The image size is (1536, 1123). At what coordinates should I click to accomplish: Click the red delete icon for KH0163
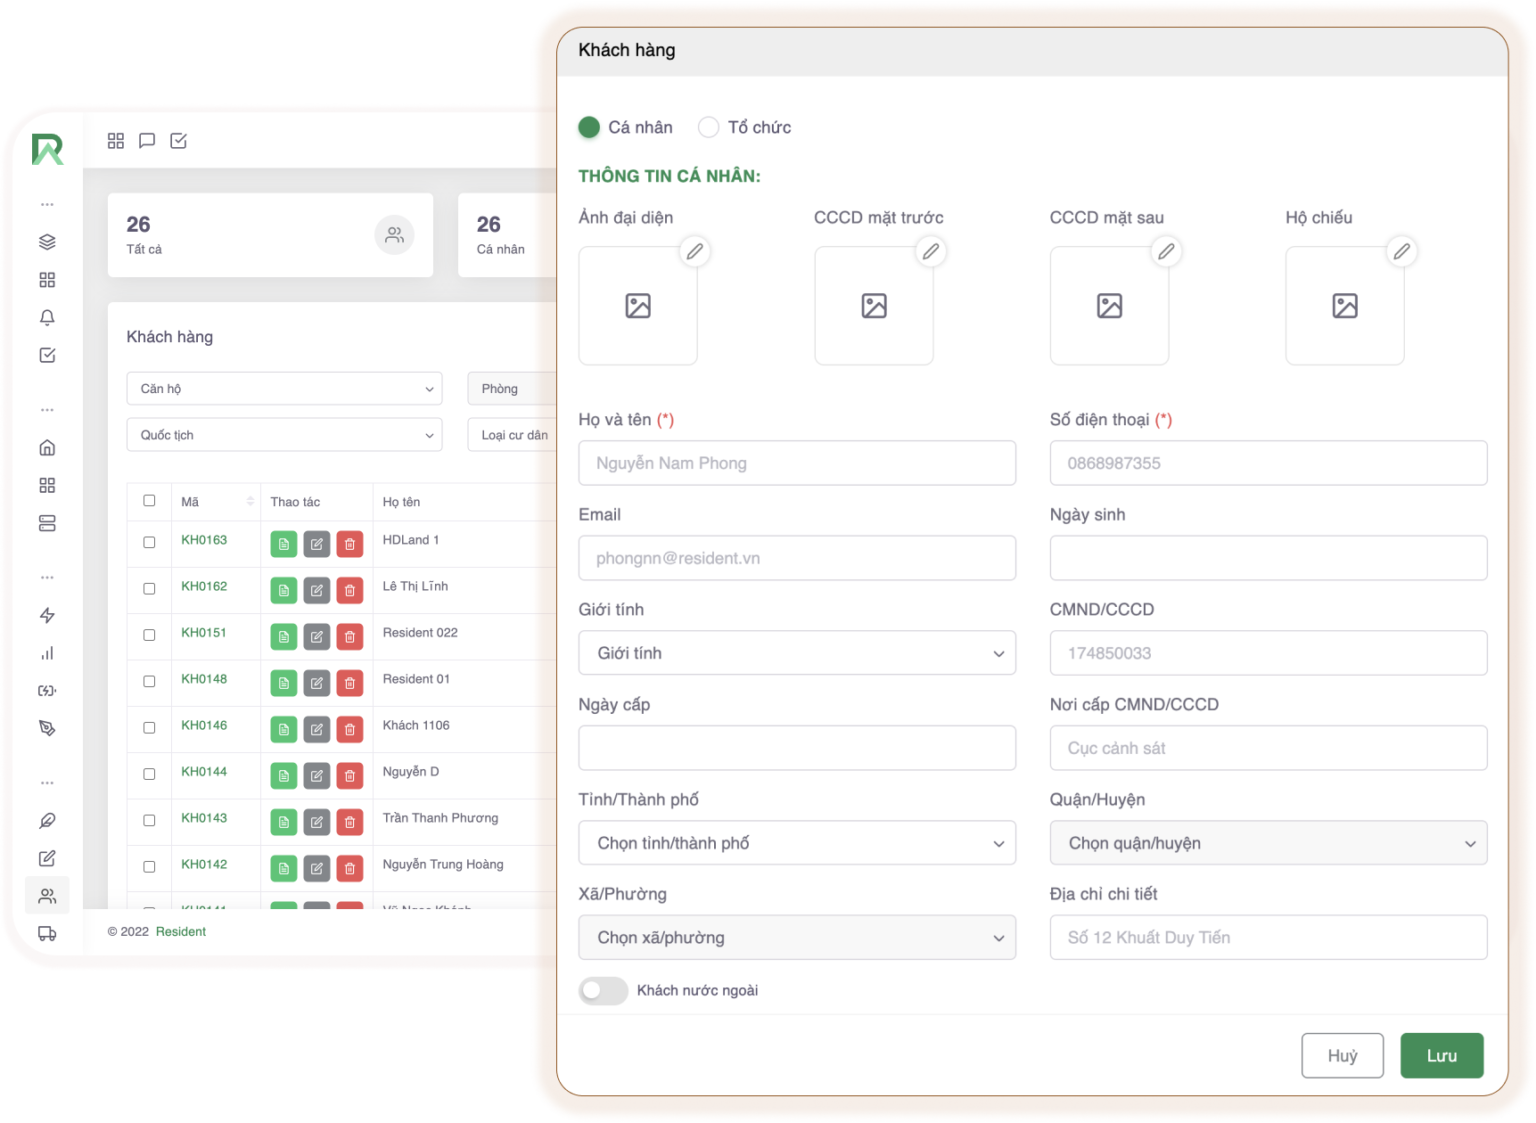349,544
